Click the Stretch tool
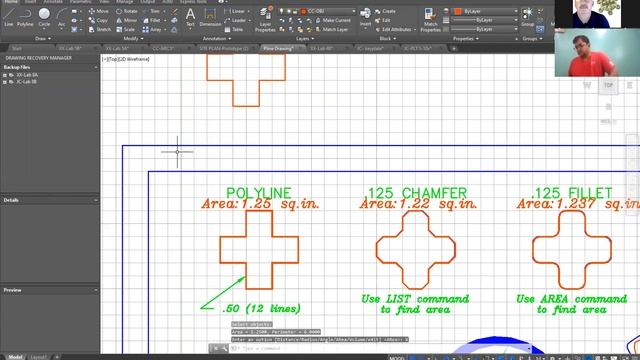Viewport: 640px width, 360px height. click(x=100, y=29)
